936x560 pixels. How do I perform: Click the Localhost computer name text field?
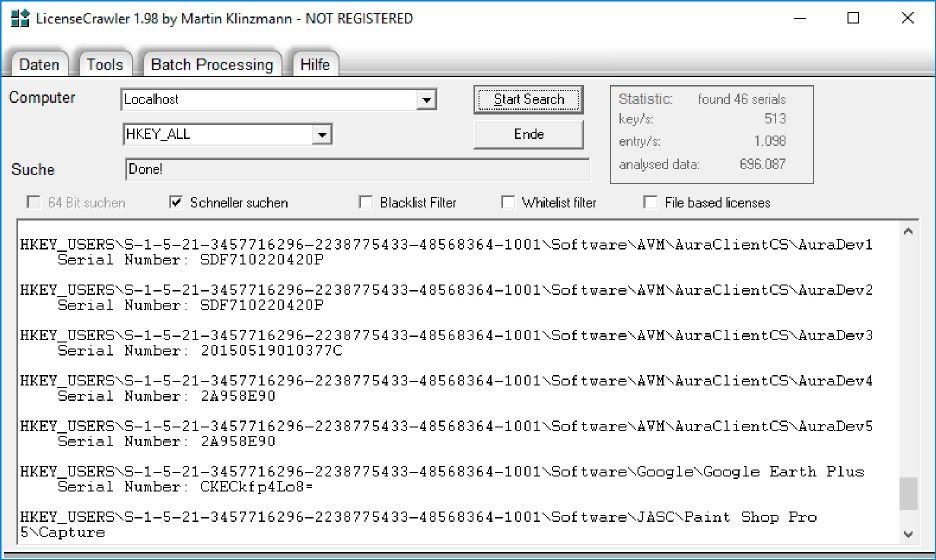point(269,100)
